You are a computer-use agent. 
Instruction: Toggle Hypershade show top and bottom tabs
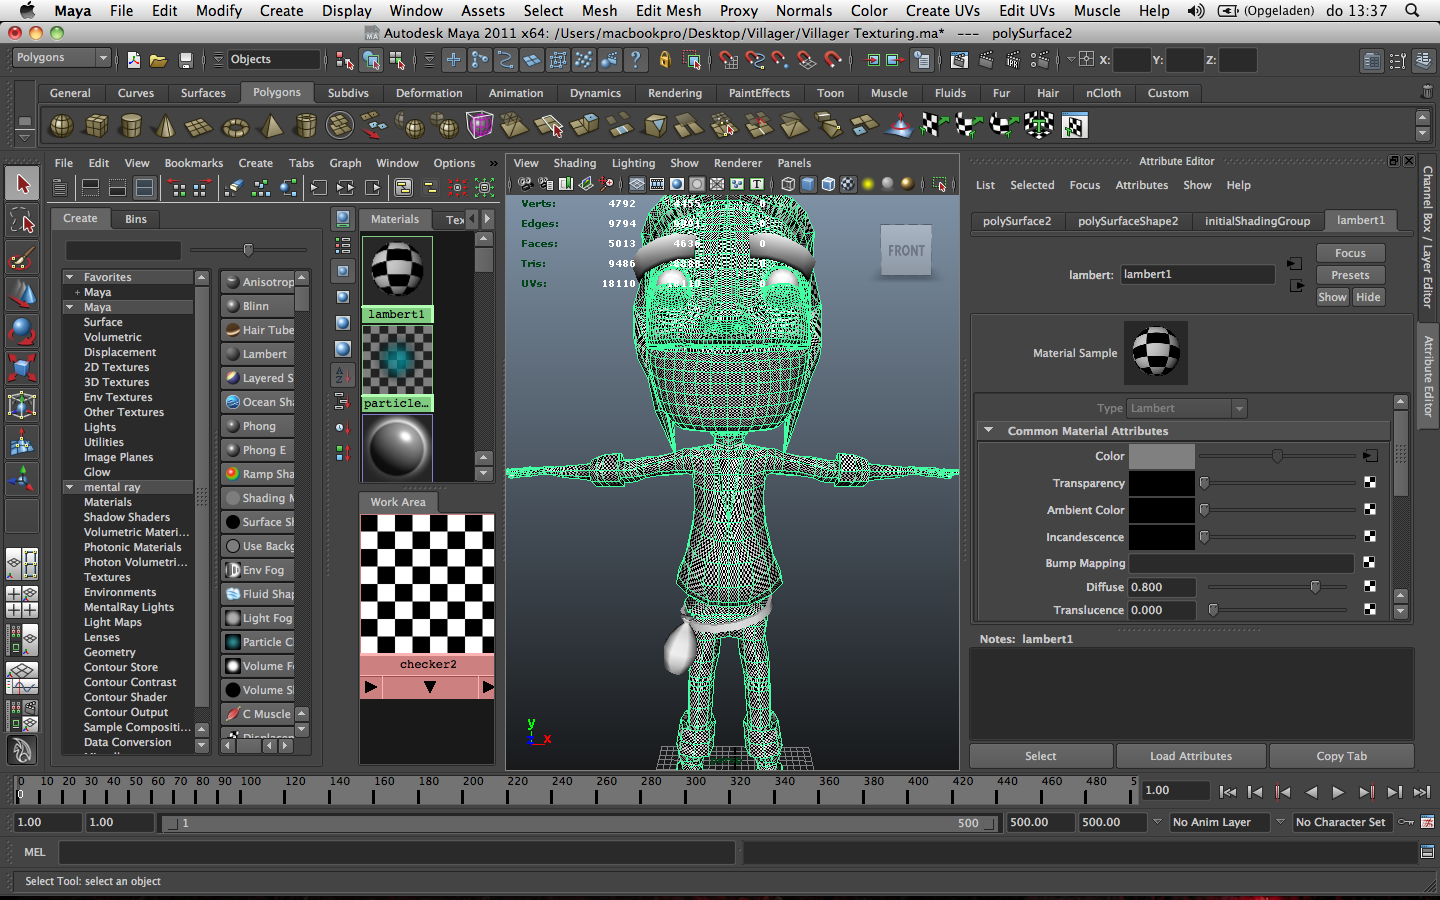pos(145,187)
